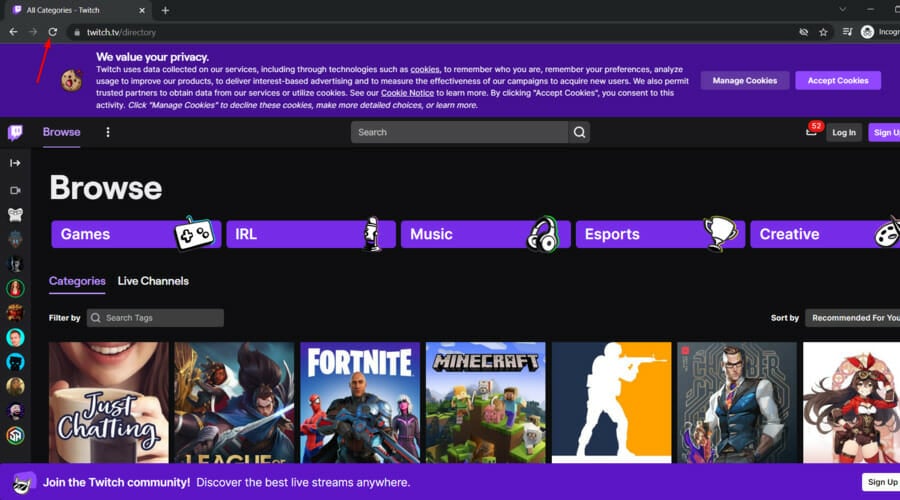Open the tab search chevron in the title bar

point(842,9)
